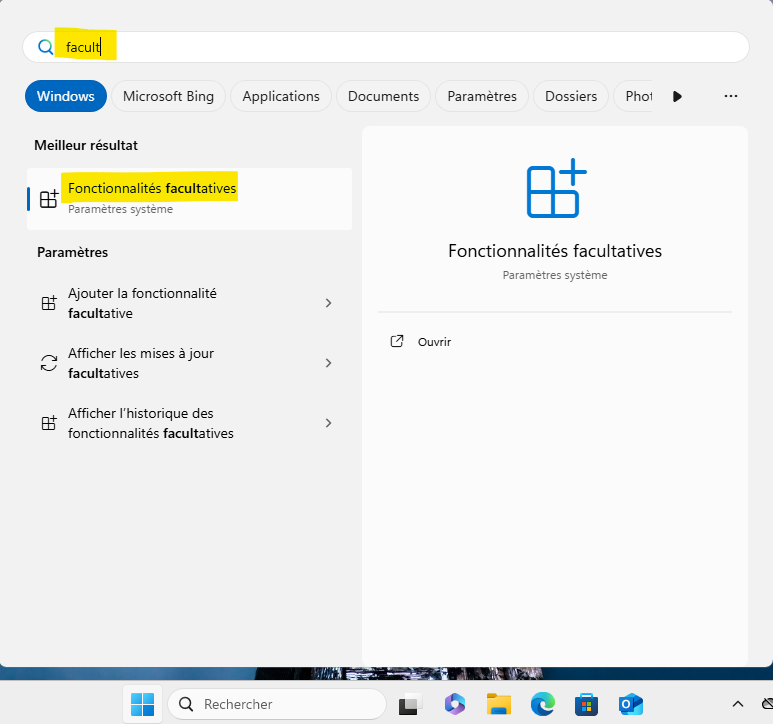Open Task View from the taskbar
Image resolution: width=773 pixels, height=724 pixels.
(x=411, y=704)
